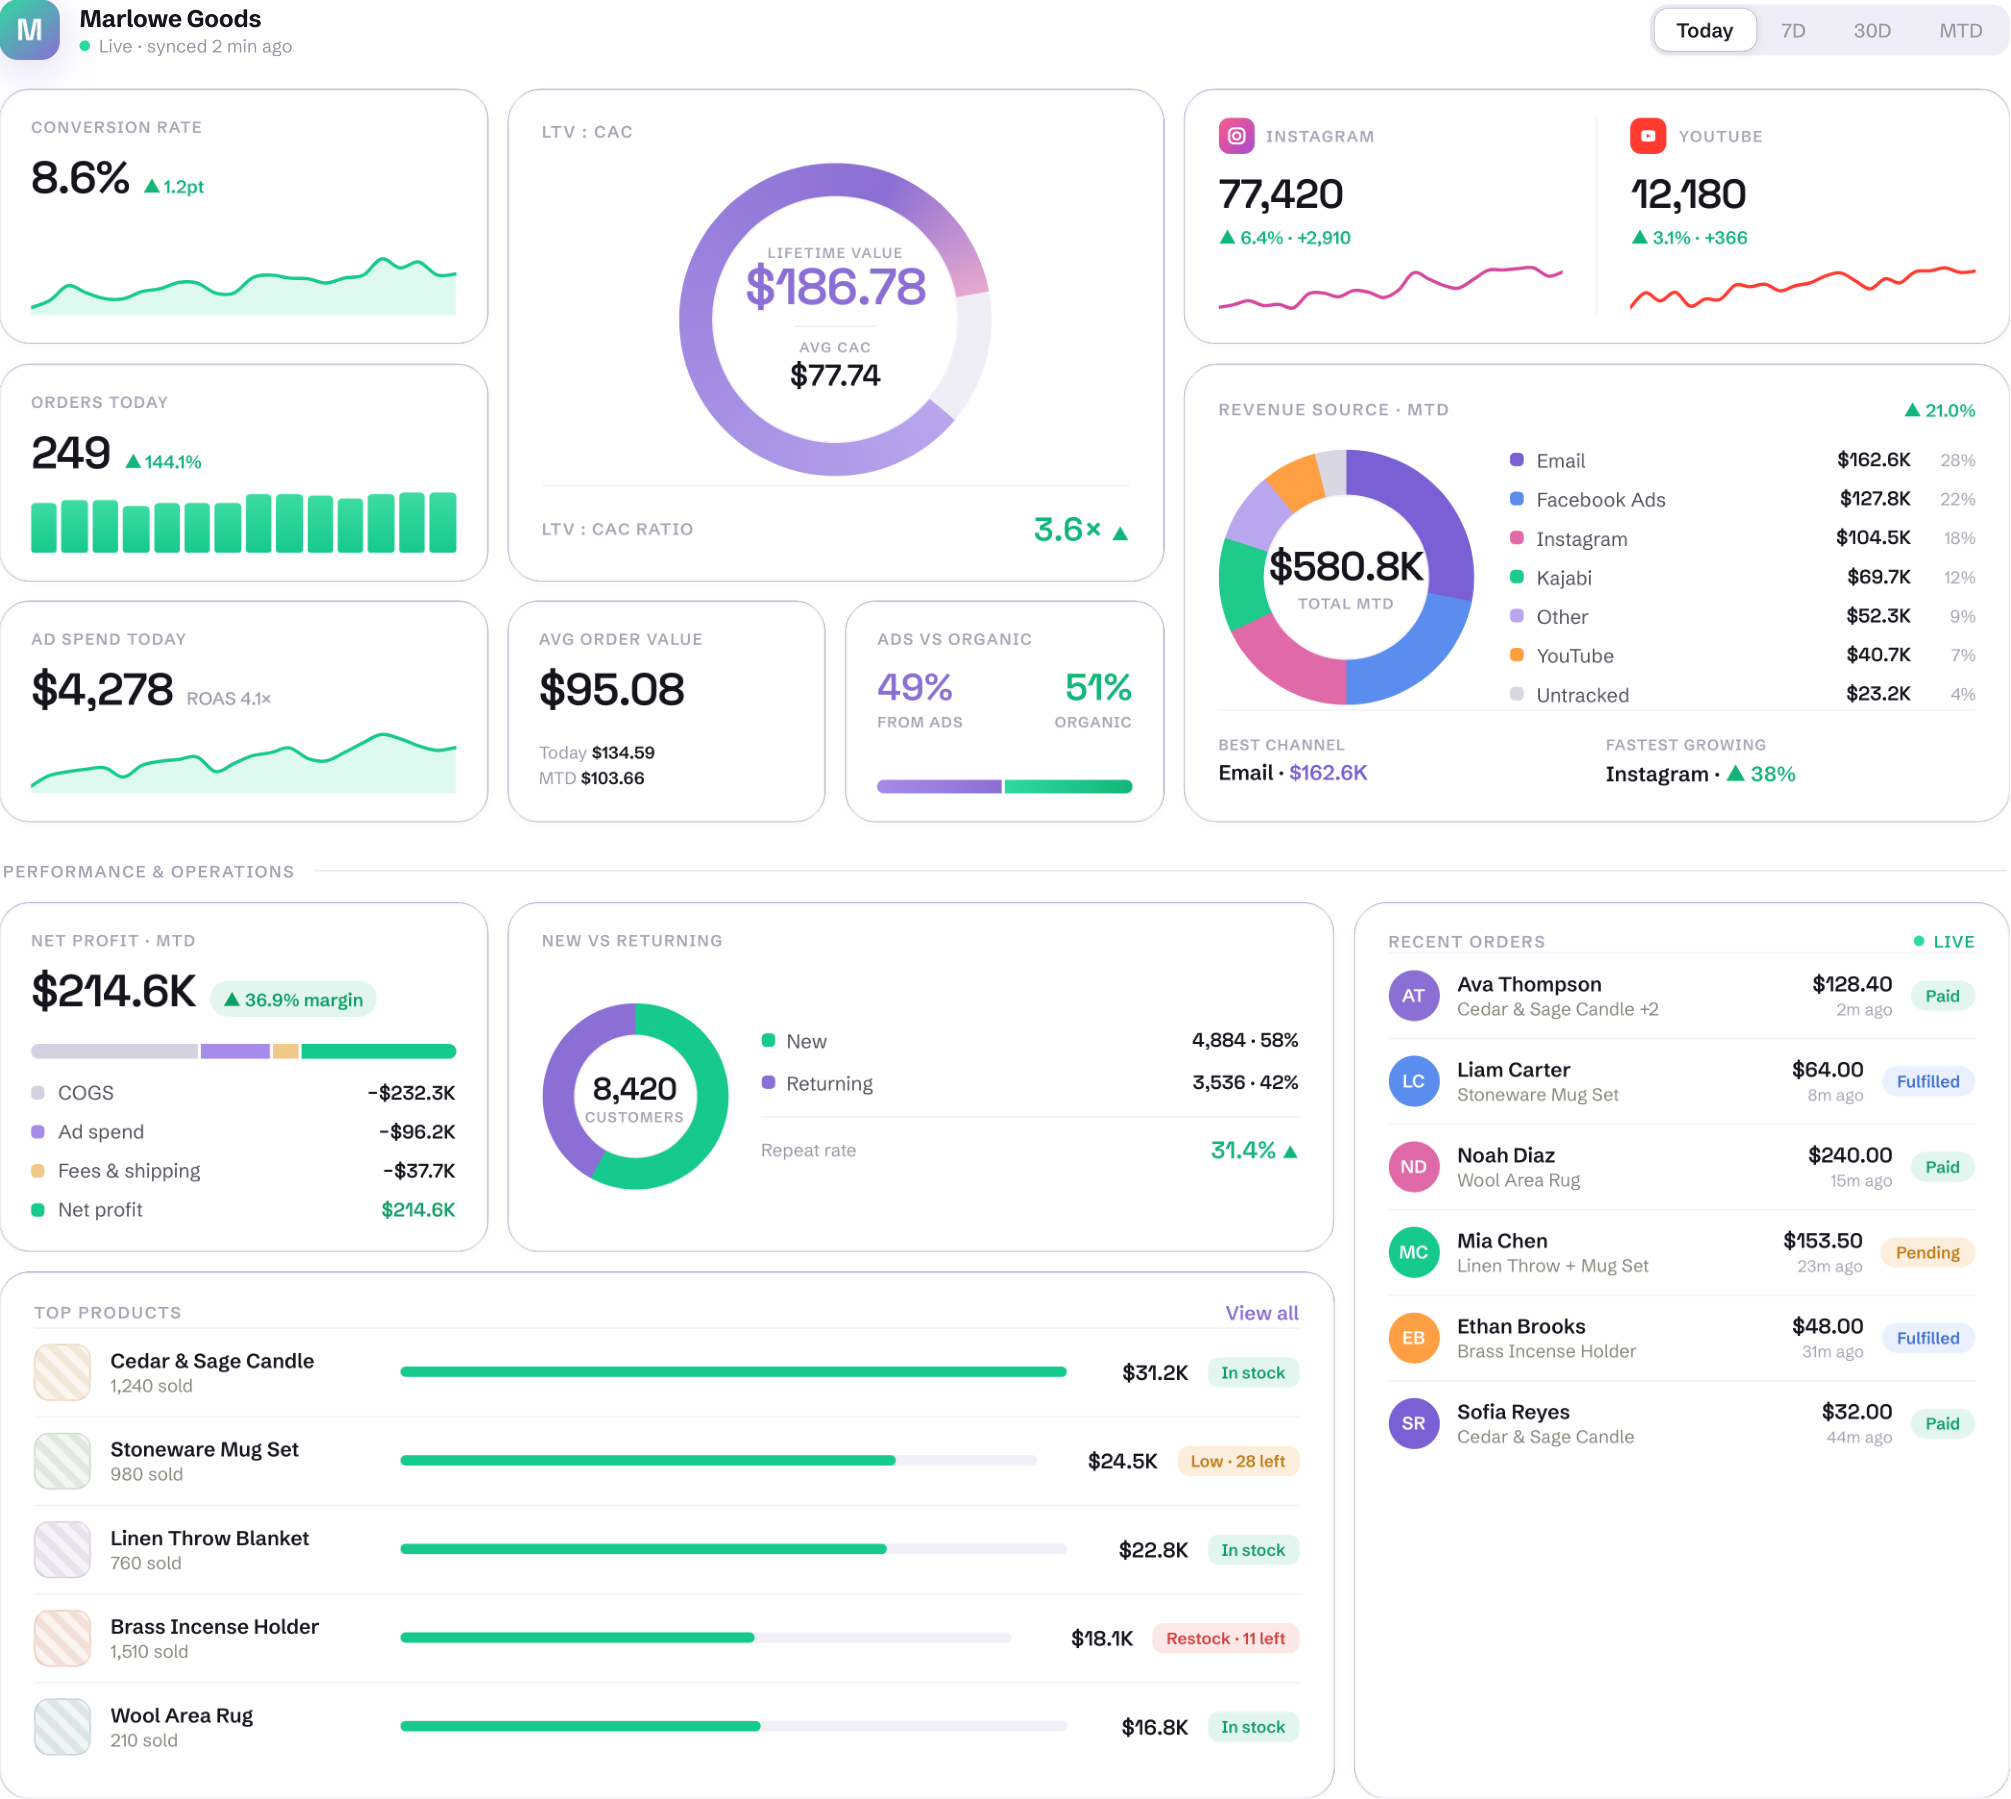This screenshot has width=2011, height=1799.
Task: Click Fulfilled badge on Liam Carter's order
Action: pos(1927,1081)
